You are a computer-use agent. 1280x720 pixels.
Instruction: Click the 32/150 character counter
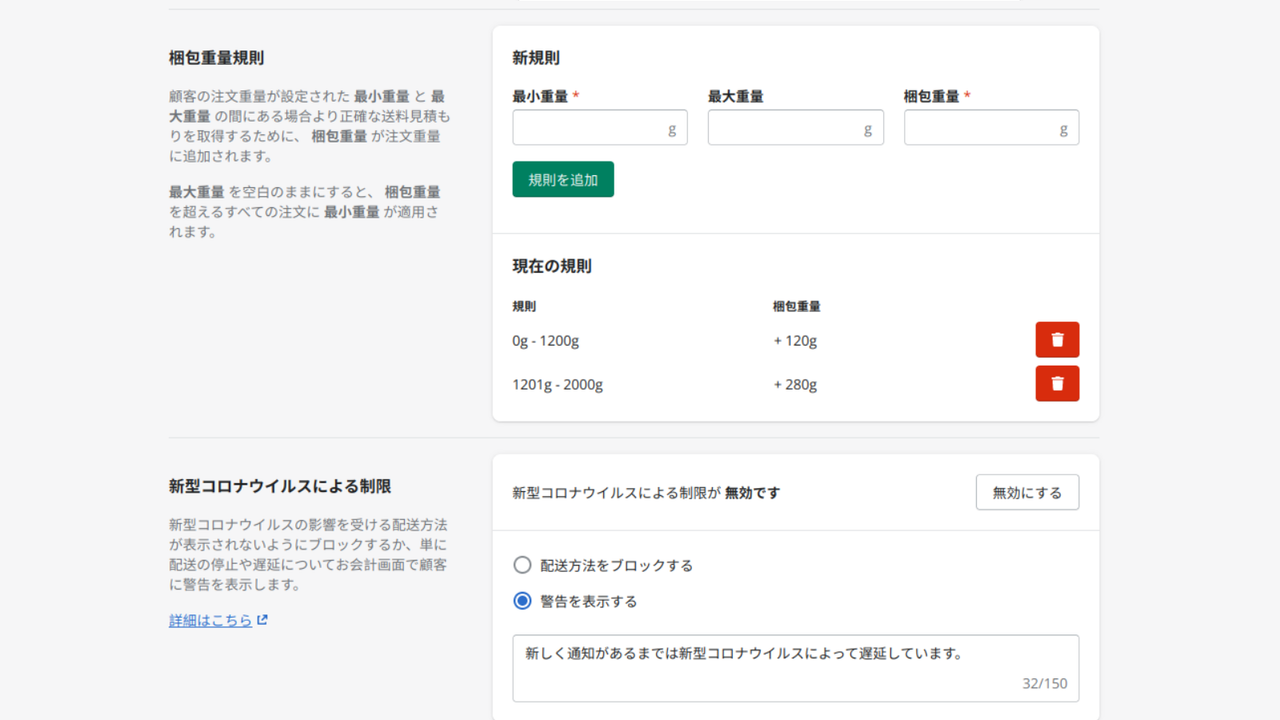1045,684
